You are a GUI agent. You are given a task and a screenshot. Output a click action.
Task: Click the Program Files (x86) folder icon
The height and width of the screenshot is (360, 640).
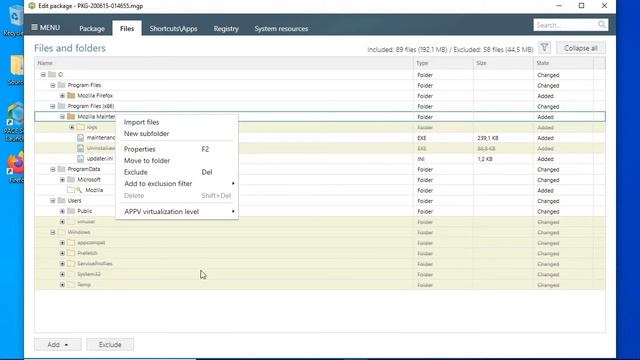62,106
